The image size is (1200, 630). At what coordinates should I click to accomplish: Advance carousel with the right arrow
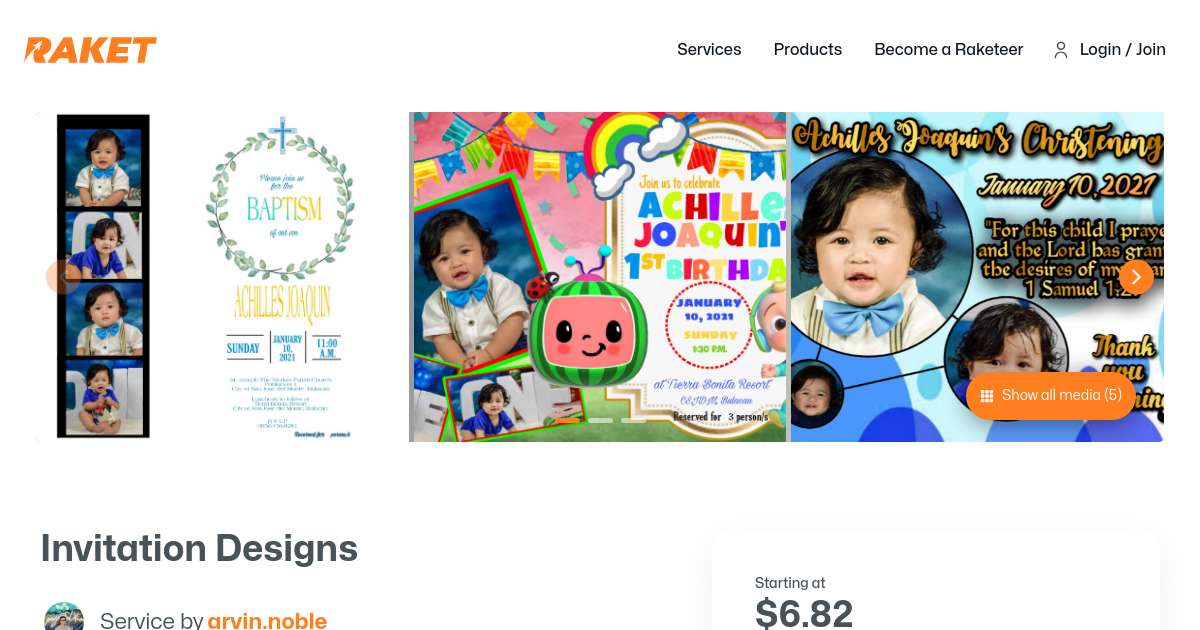click(x=1136, y=277)
